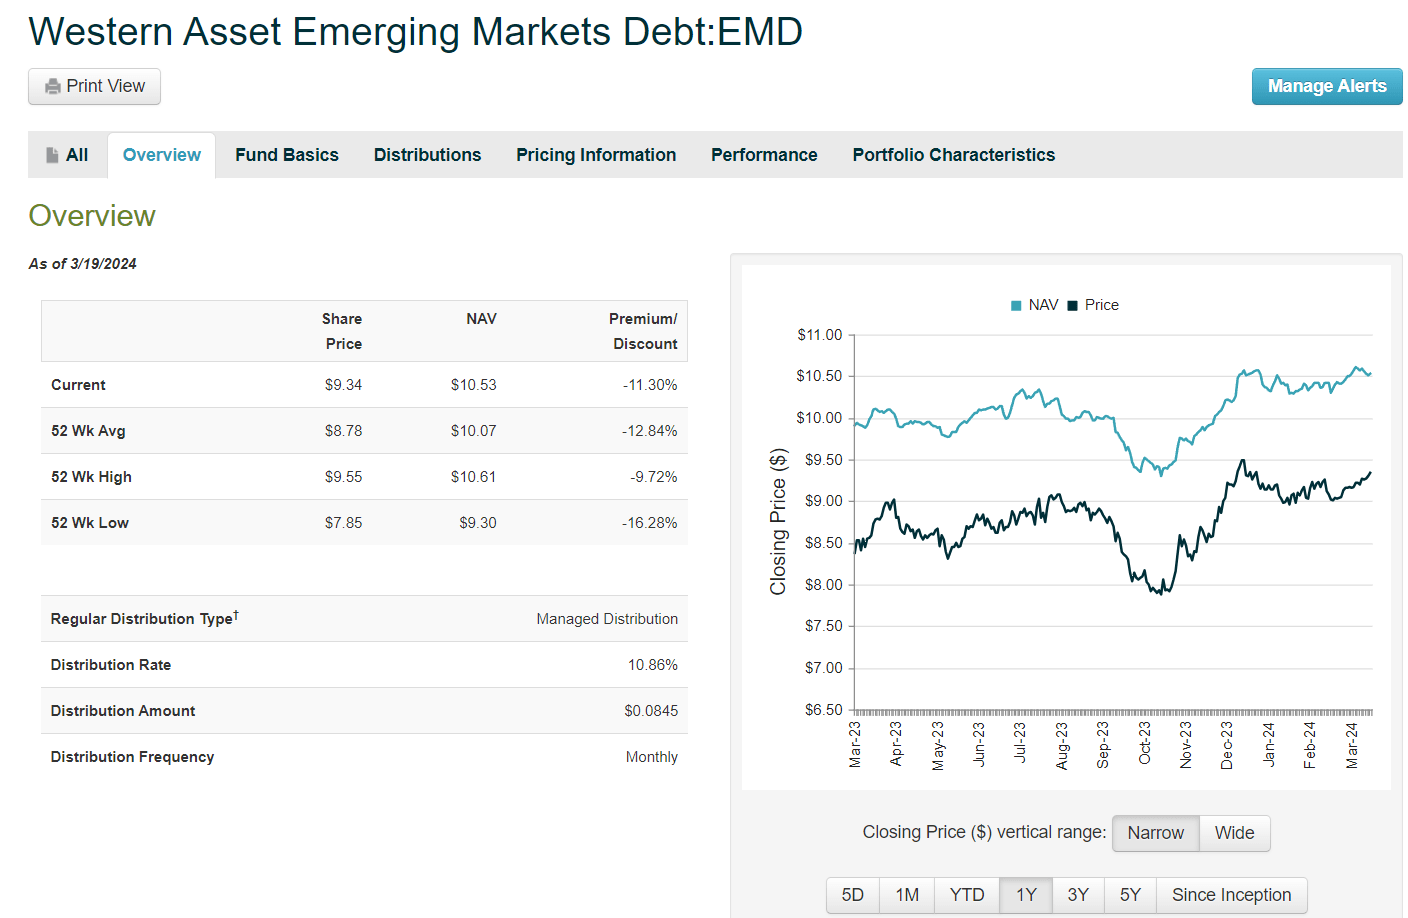Viewport: 1408px width, 918px height.
Task: Show YTD chart range
Action: (967, 895)
